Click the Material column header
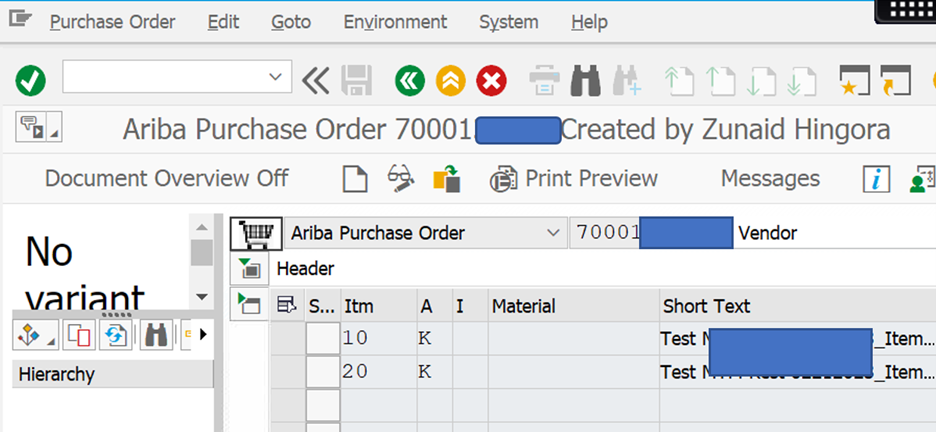 [x=574, y=306]
